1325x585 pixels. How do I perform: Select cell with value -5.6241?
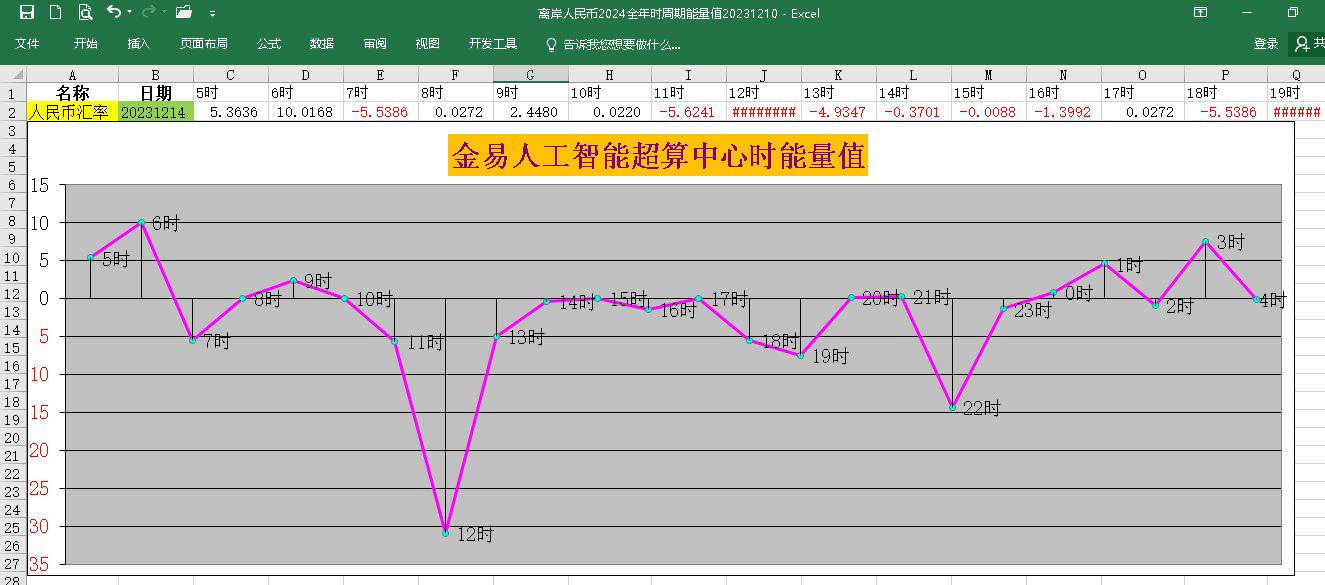pyautogui.click(x=689, y=112)
